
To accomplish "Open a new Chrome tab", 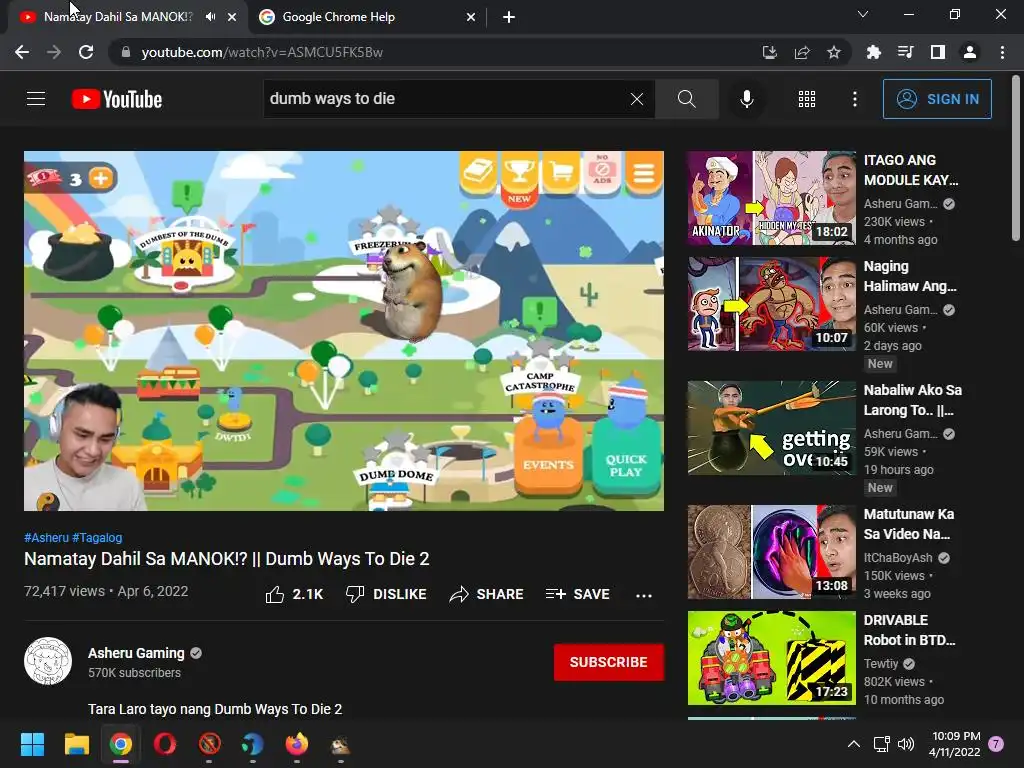I will (x=509, y=17).
